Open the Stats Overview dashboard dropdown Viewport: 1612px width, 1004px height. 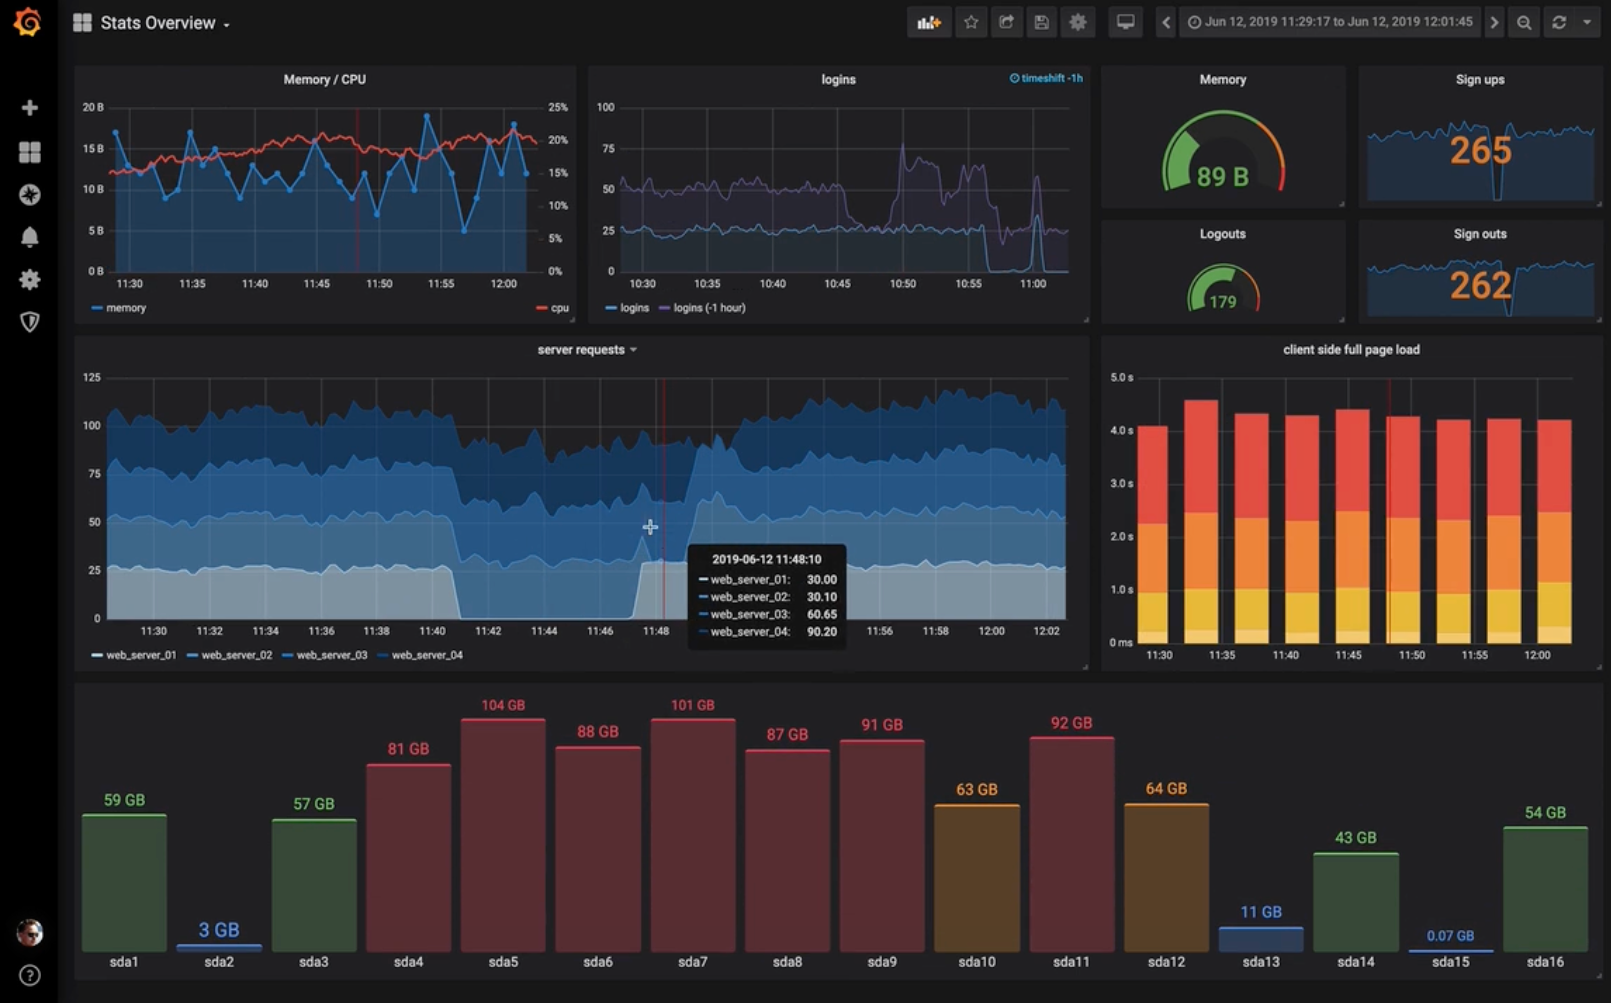(x=158, y=23)
